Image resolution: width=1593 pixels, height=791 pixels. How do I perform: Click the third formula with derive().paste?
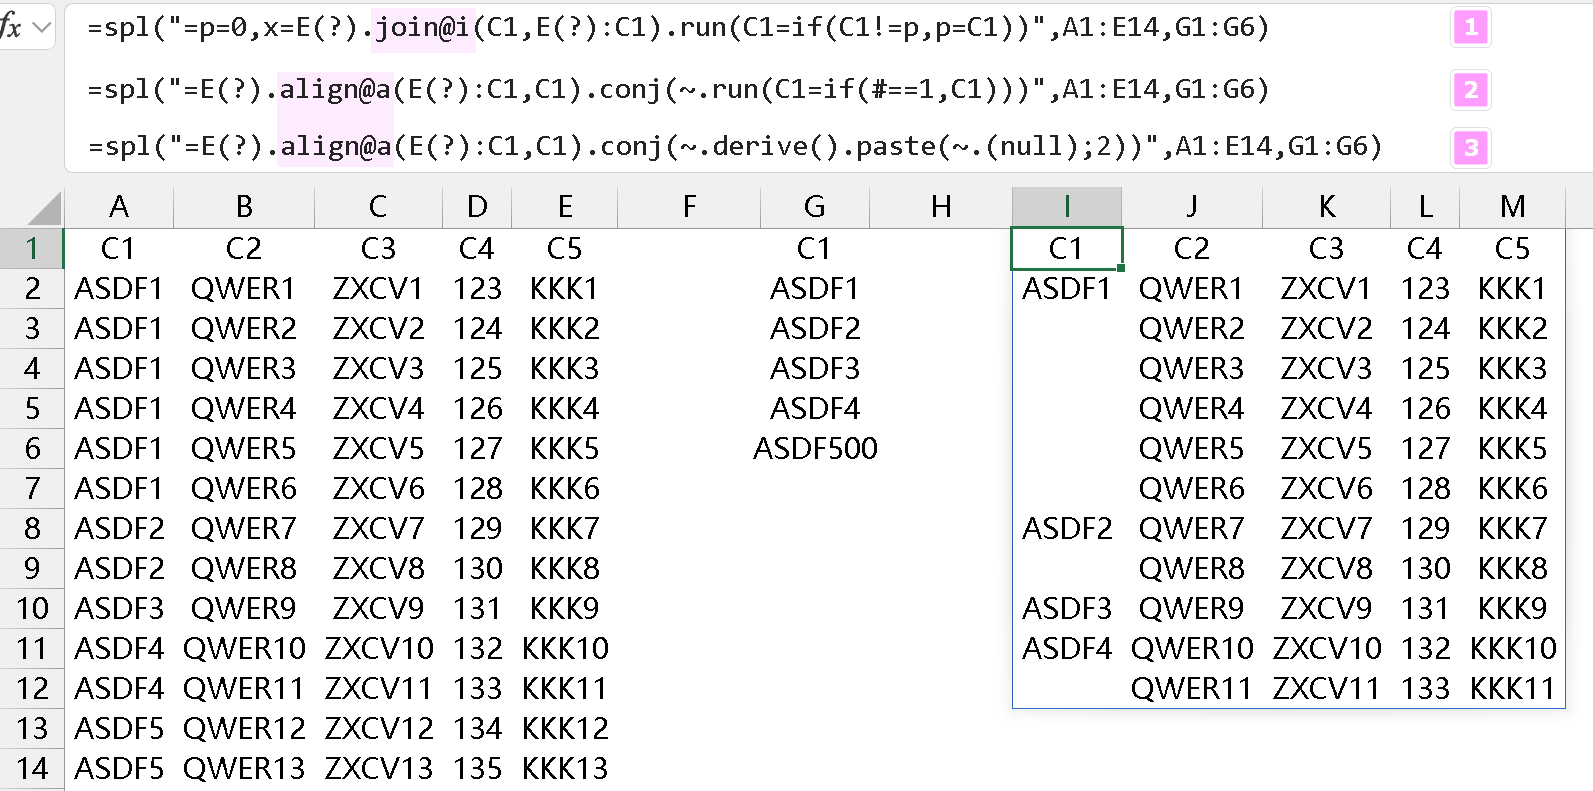[735, 147]
